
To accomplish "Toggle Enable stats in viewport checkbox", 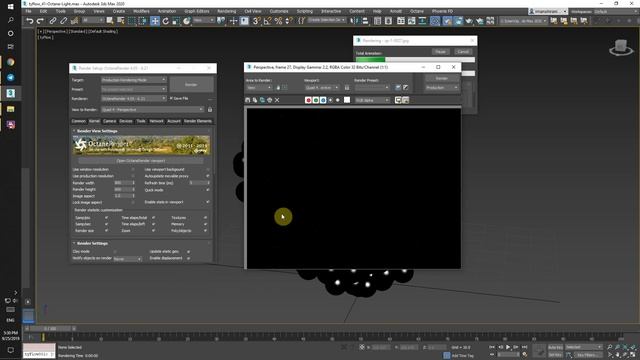I will coord(207,202).
